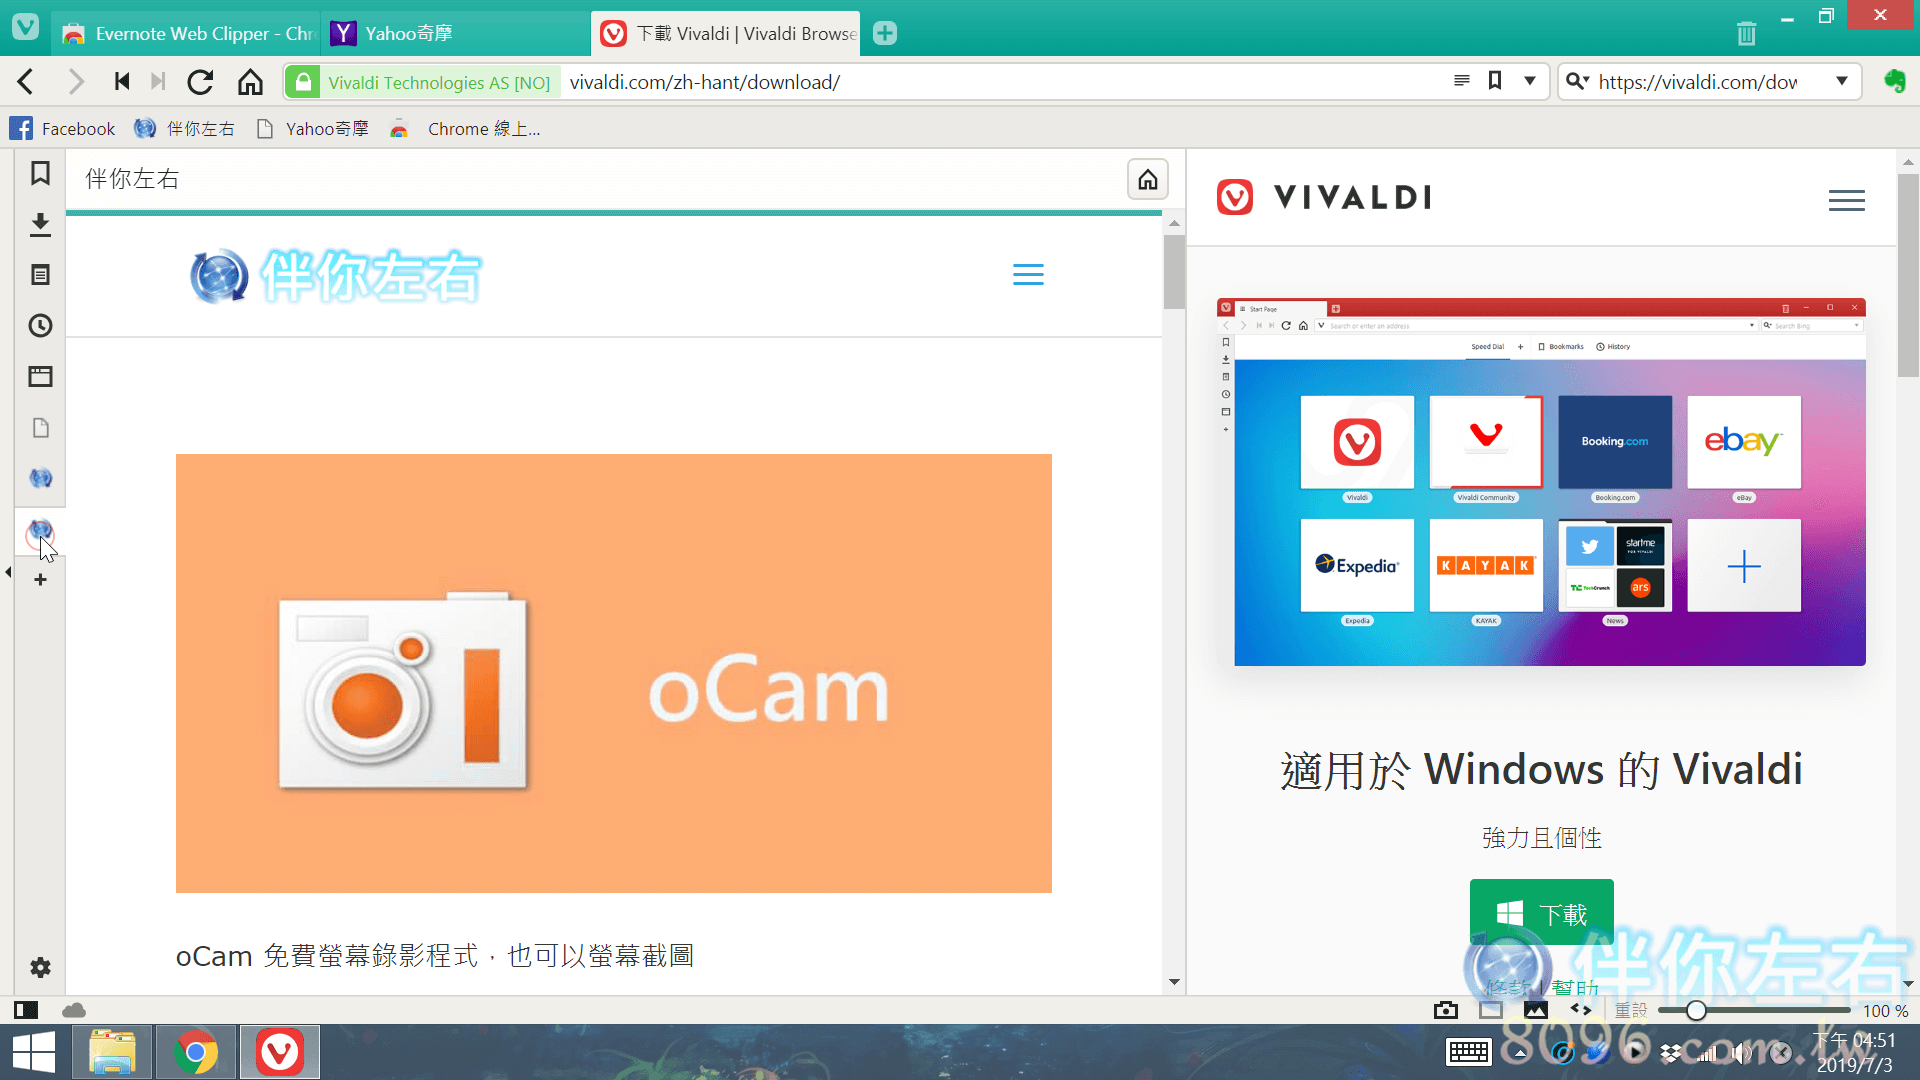The height and width of the screenshot is (1080, 1920).
Task: Click the oCam article image
Action: (x=613, y=673)
